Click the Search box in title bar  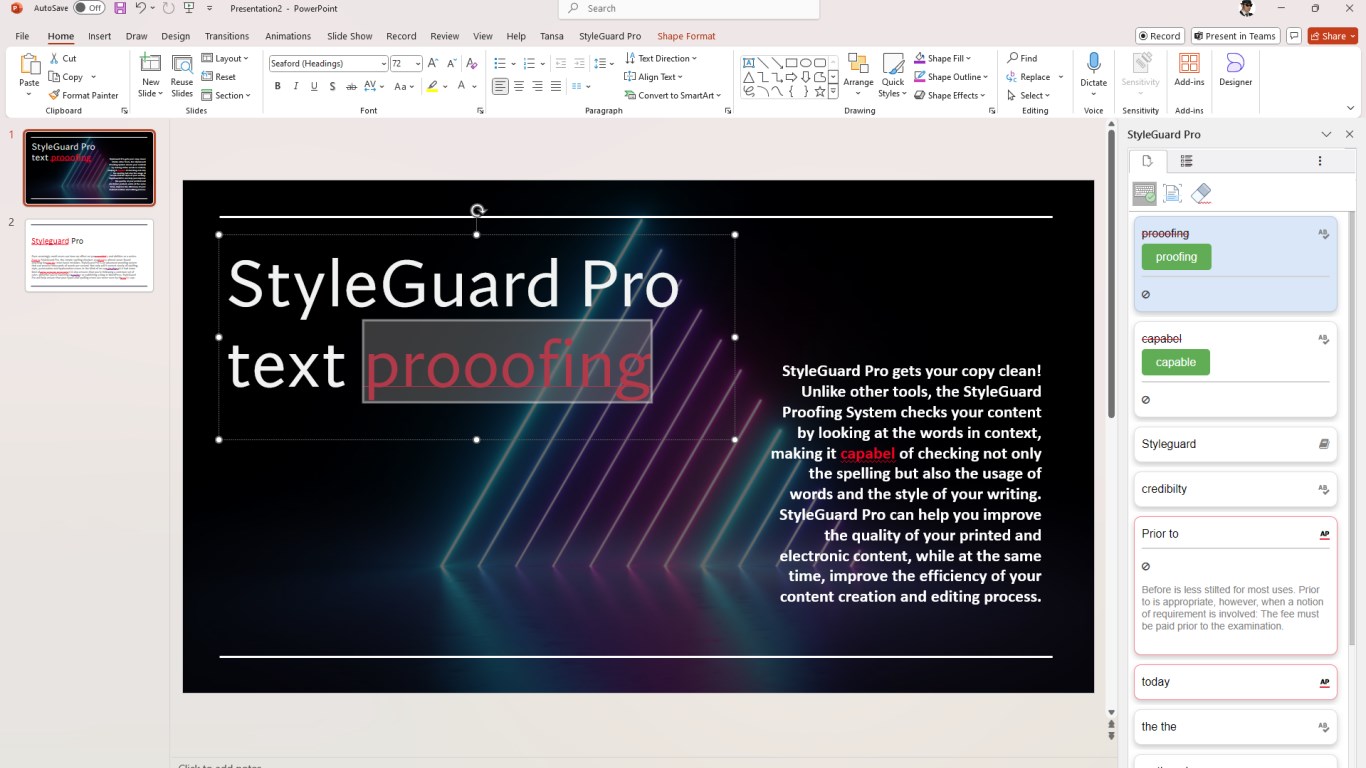pos(689,9)
